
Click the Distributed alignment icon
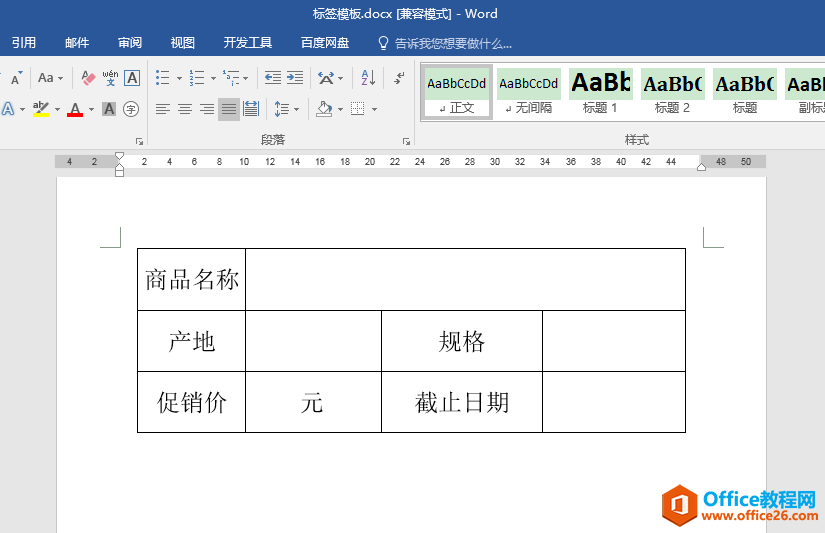(x=251, y=109)
